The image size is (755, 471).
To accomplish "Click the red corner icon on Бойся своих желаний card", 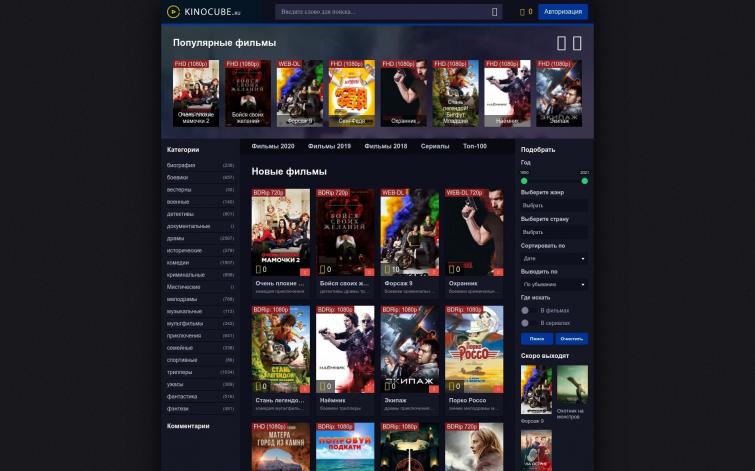I will click(x=369, y=272).
